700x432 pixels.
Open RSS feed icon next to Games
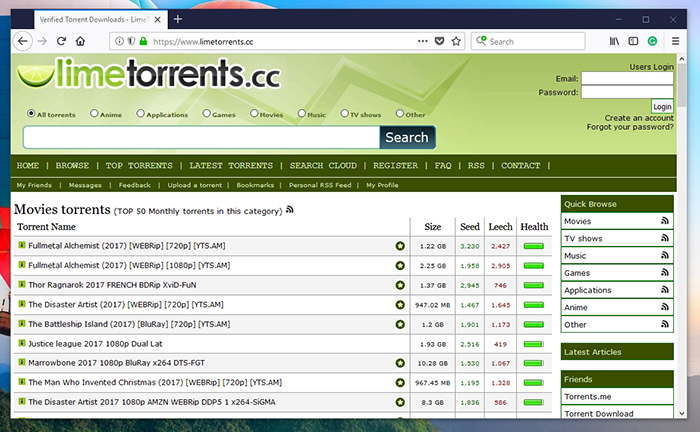point(664,273)
